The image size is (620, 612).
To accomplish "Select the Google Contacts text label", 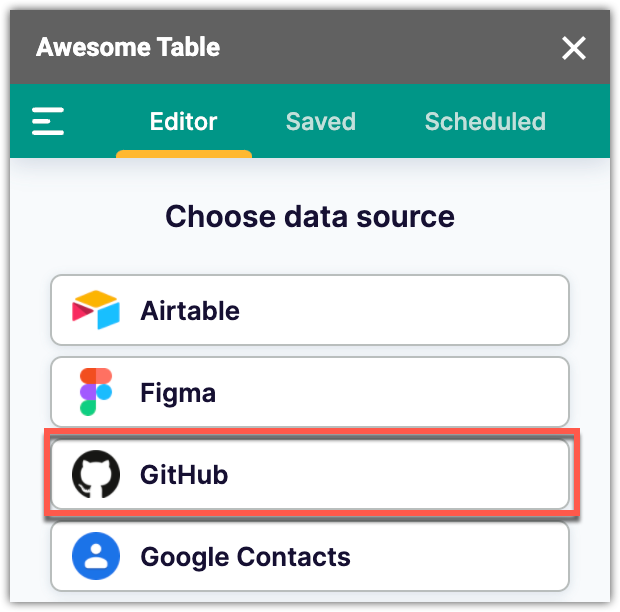I will 245,556.
